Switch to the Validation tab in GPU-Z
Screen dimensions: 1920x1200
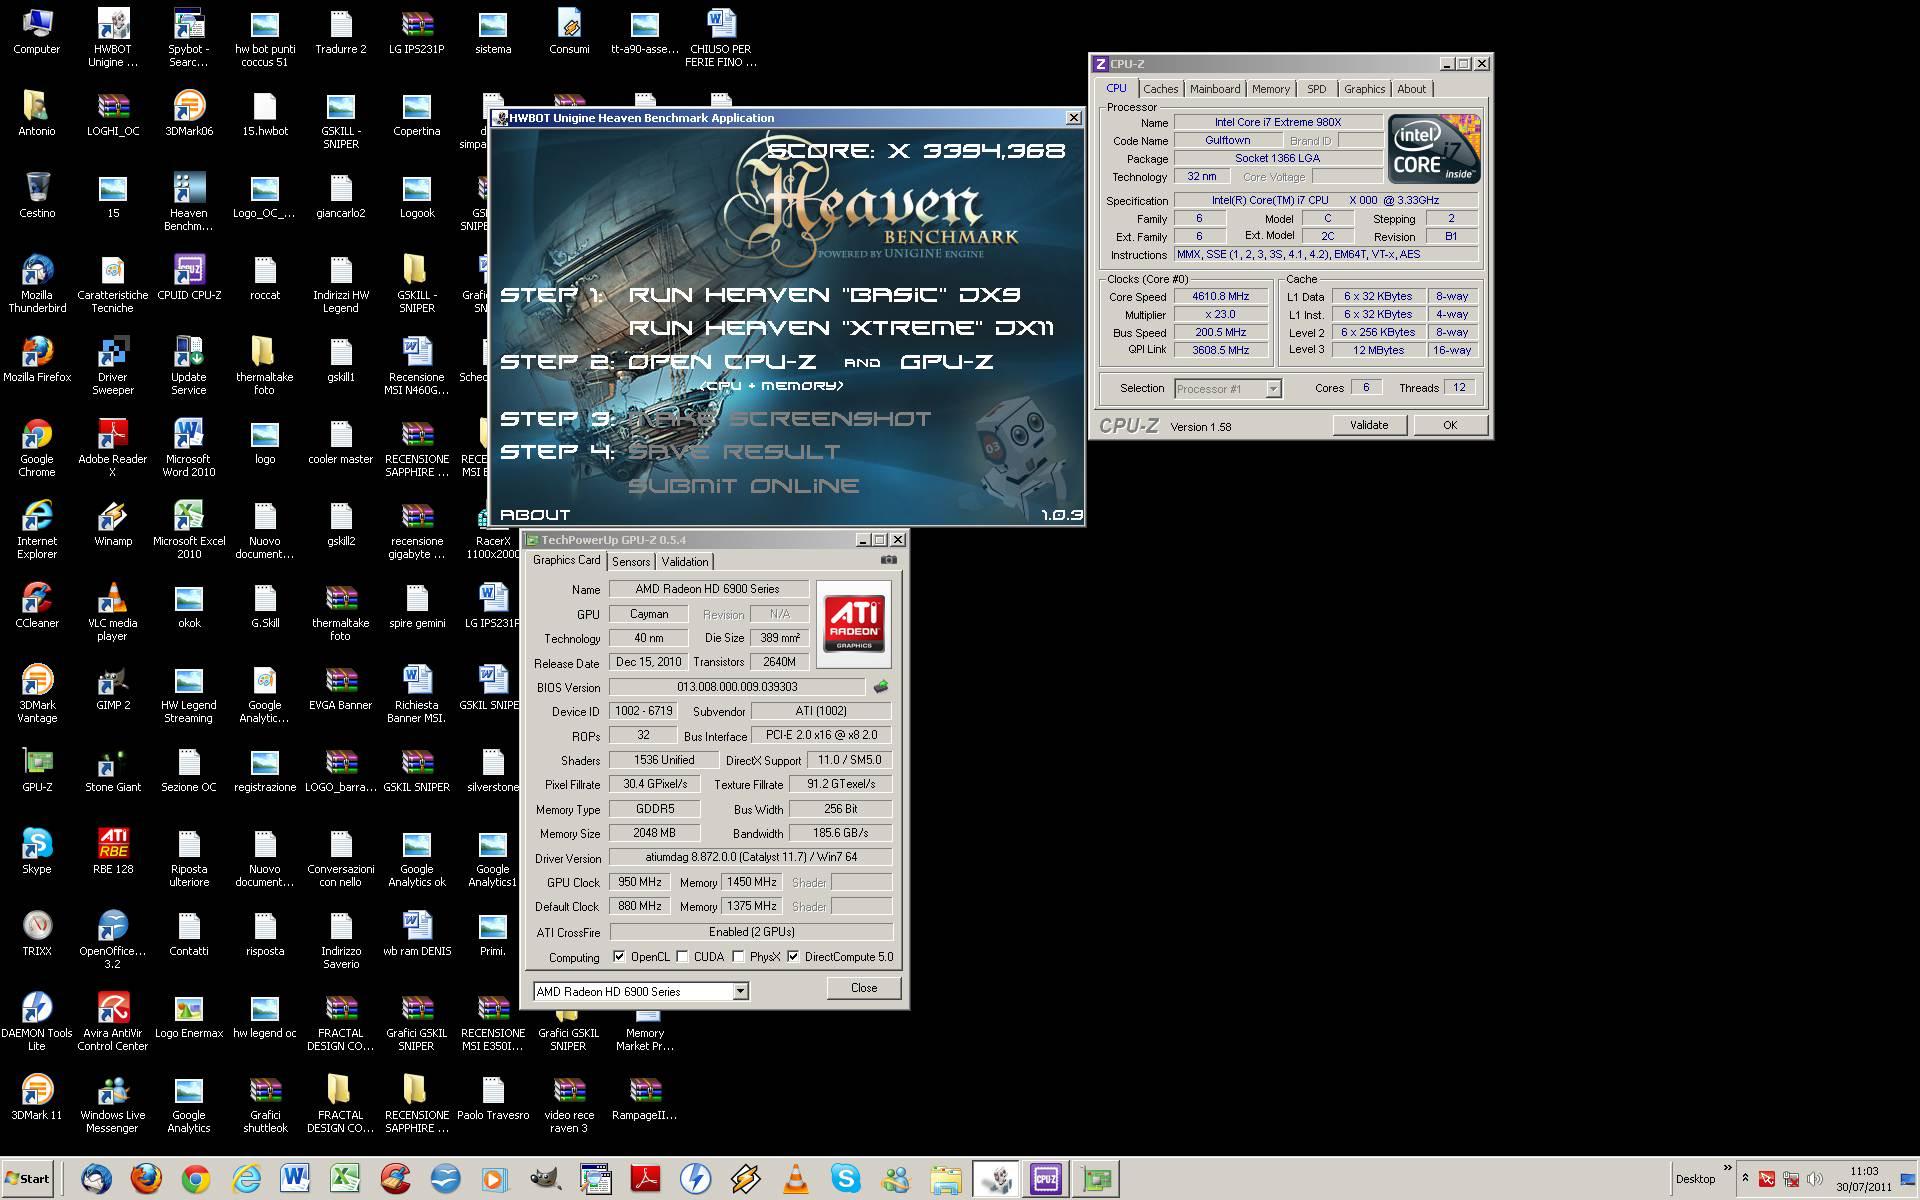point(685,562)
